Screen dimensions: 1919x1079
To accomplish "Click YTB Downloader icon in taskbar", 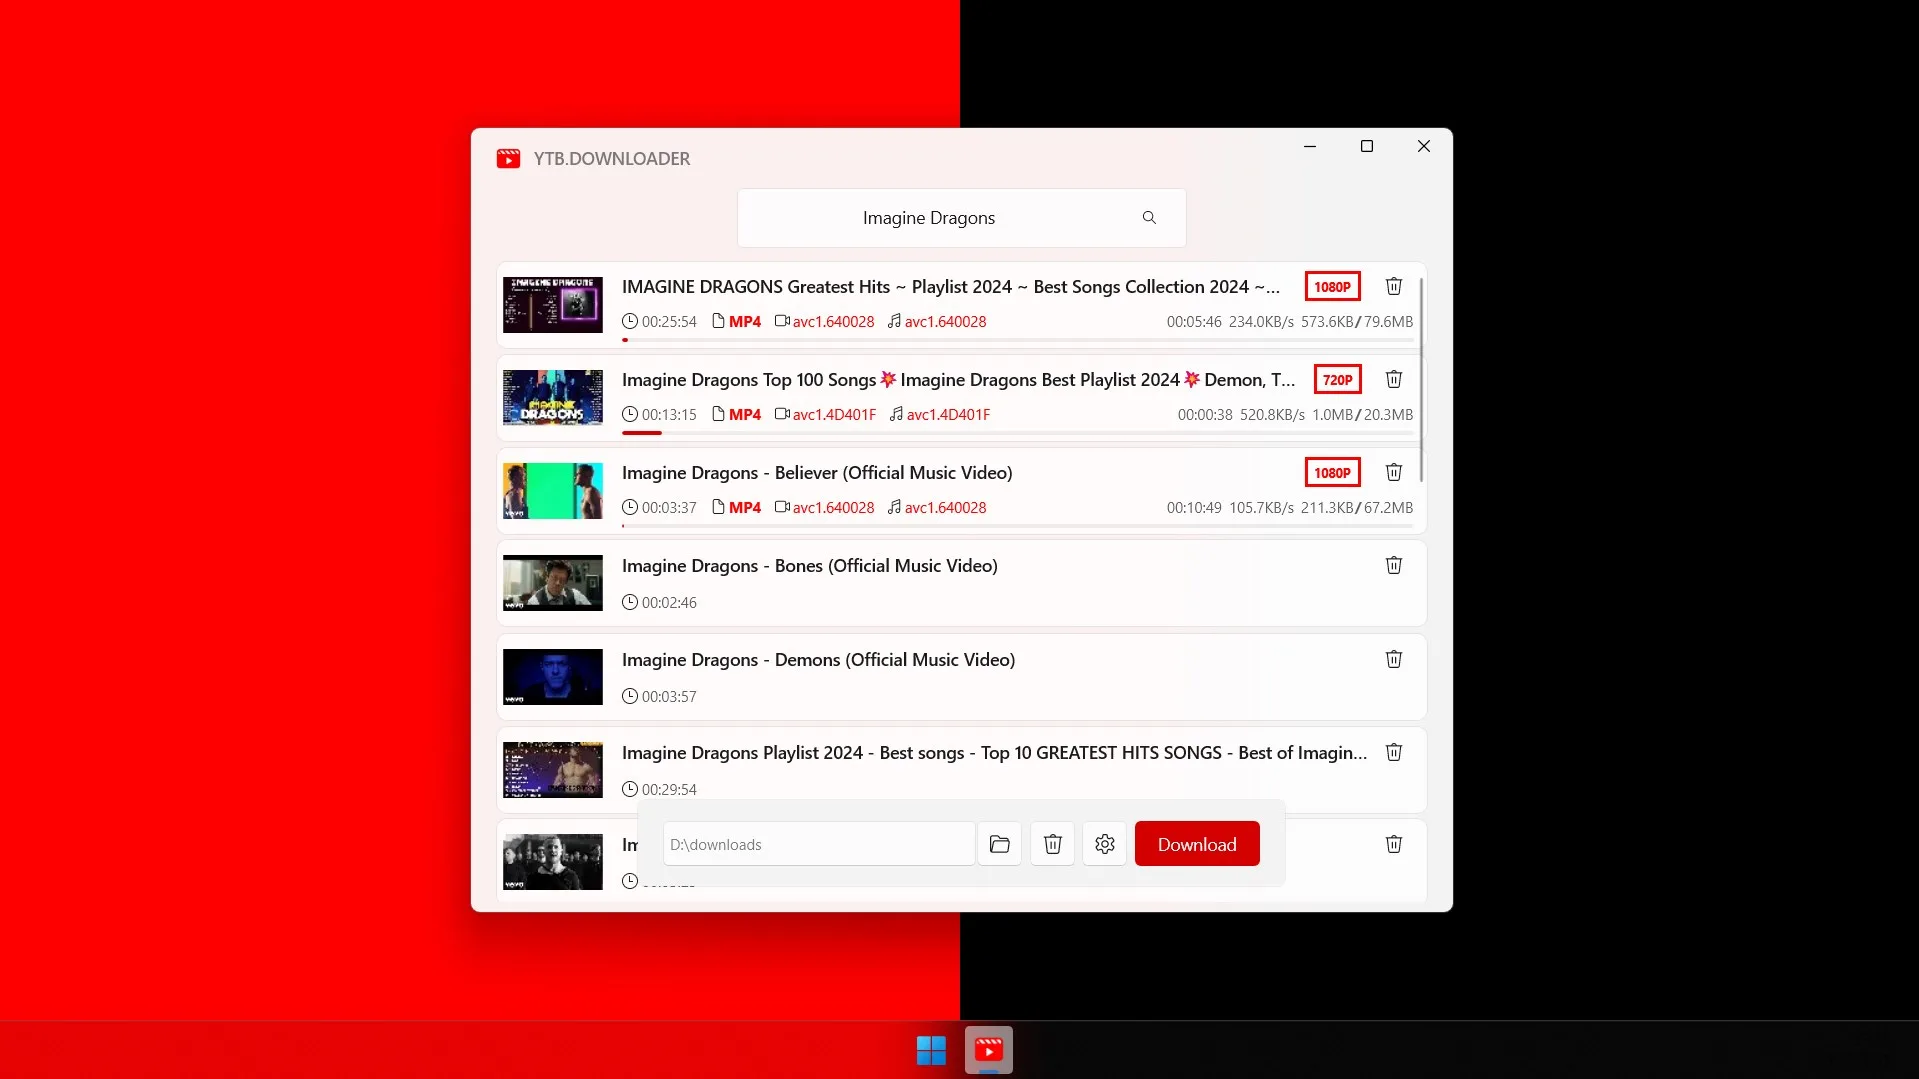I will tap(988, 1050).
